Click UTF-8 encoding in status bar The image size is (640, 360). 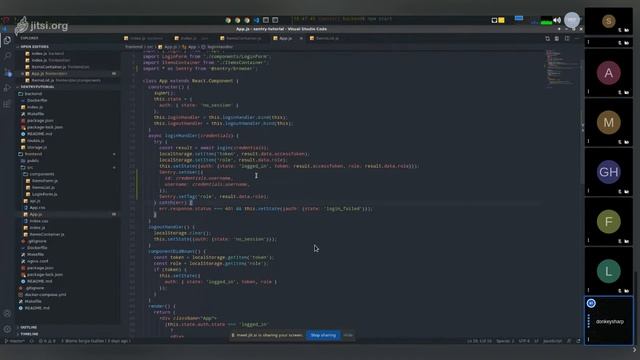click(x=524, y=341)
